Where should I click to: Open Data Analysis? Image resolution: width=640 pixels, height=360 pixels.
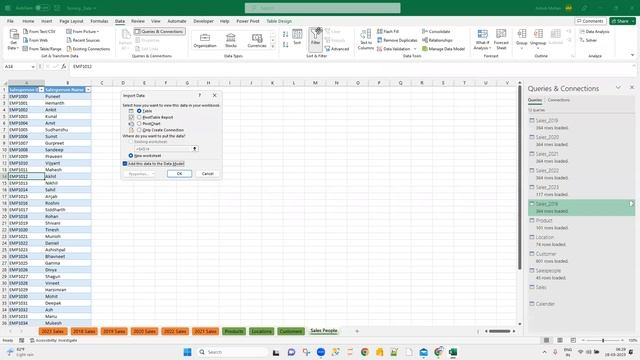594,31
